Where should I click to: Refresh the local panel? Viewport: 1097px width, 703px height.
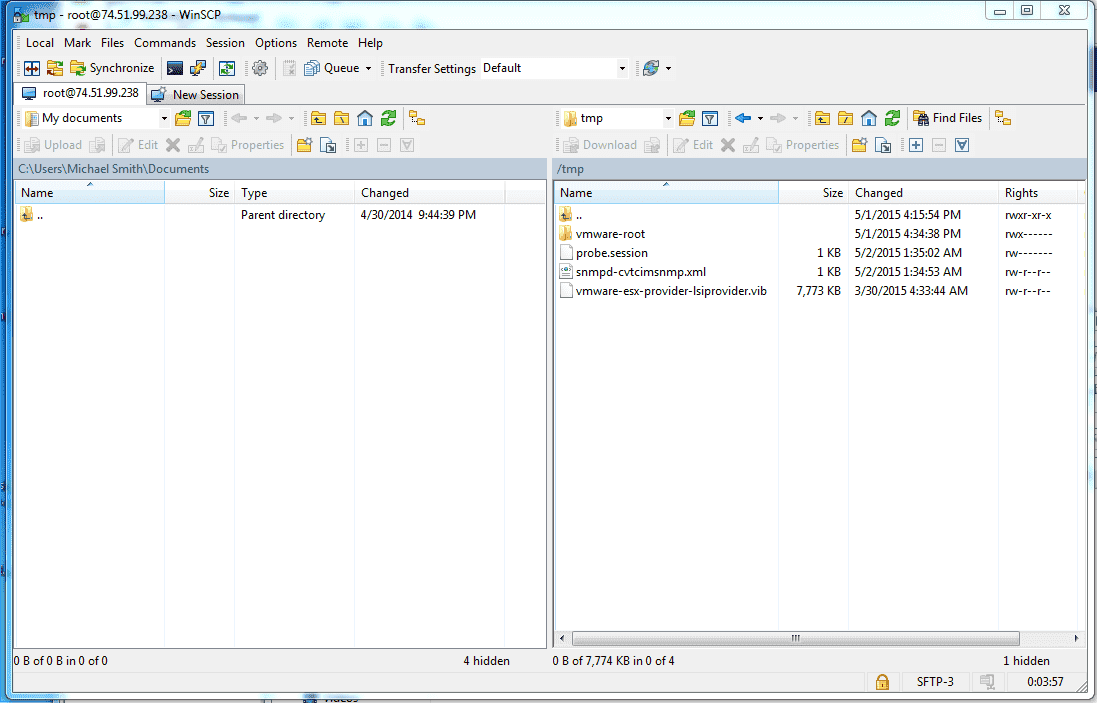pos(388,118)
